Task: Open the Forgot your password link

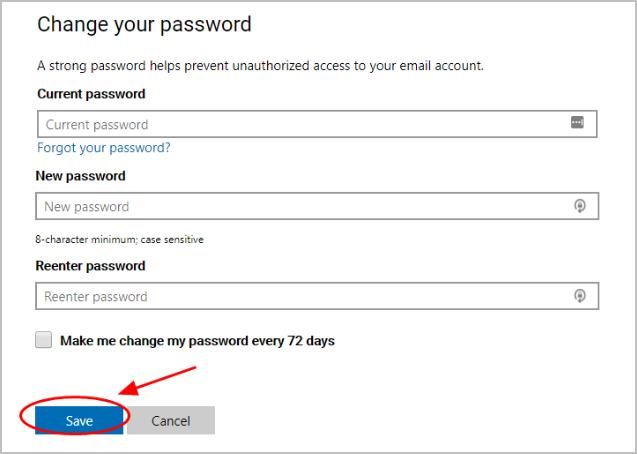Action: [x=104, y=148]
